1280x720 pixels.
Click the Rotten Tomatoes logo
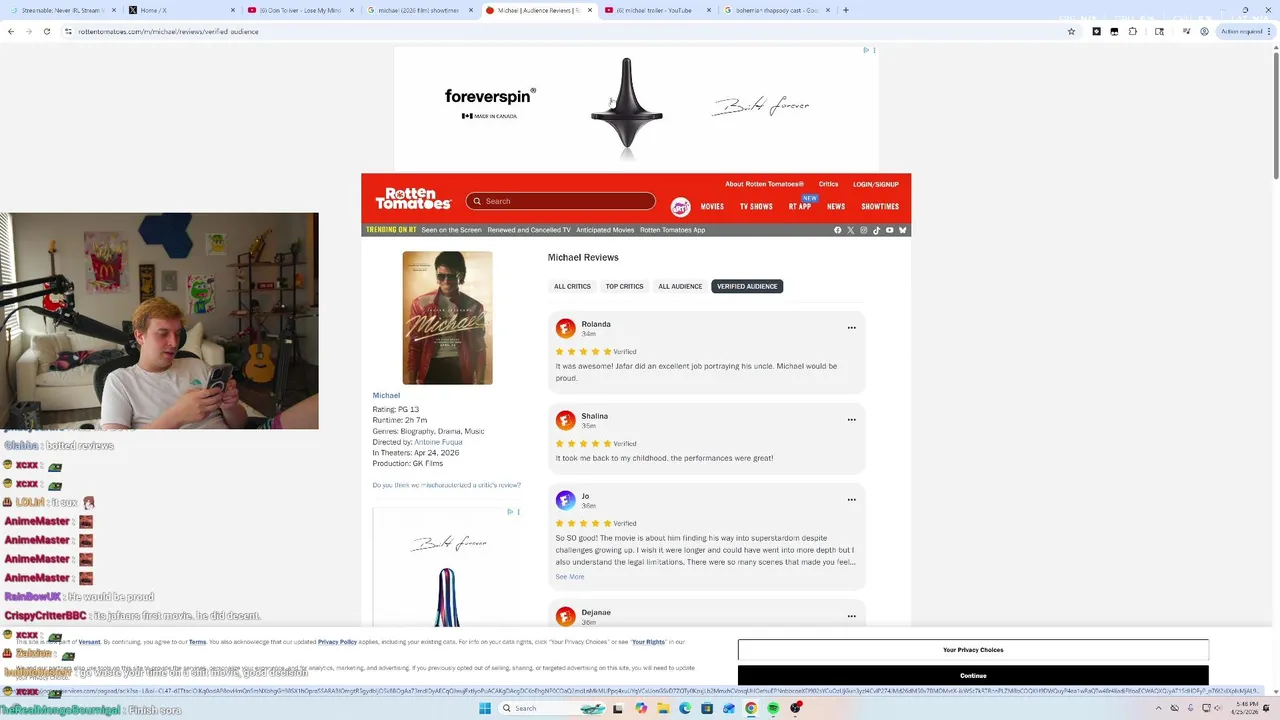tap(413, 199)
